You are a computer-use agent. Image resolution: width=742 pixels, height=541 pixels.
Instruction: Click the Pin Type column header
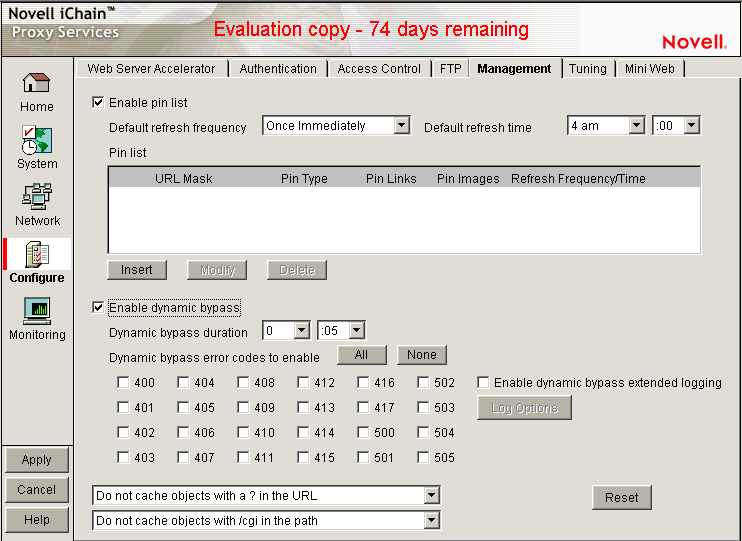(304, 178)
